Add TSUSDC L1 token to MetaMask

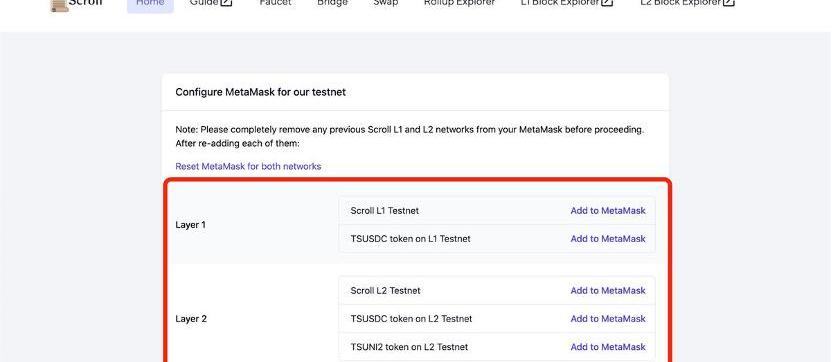click(608, 239)
